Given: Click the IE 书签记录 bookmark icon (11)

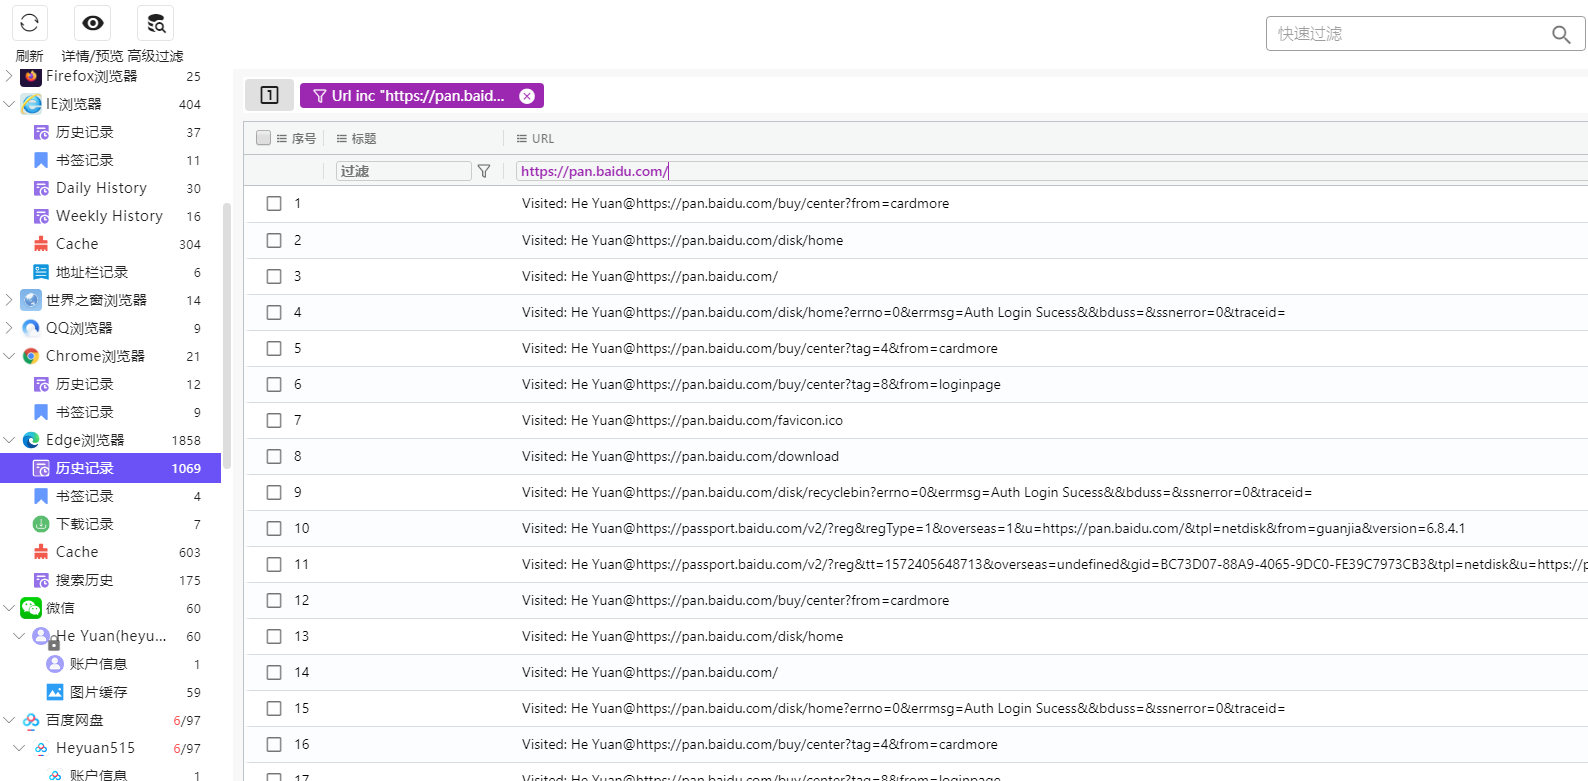Looking at the screenshot, I should click(x=41, y=160).
